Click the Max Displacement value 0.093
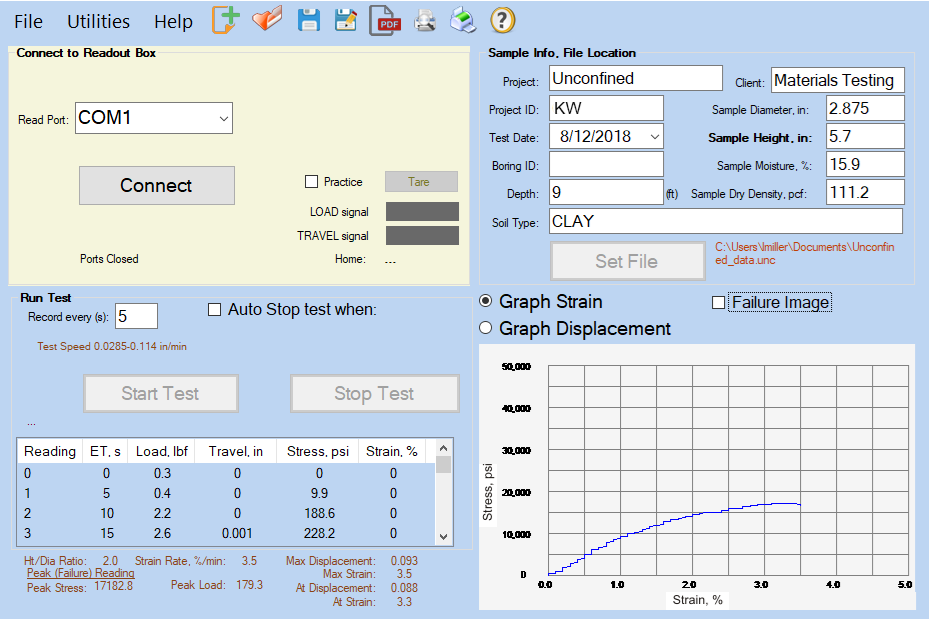929x619 pixels. 404,561
